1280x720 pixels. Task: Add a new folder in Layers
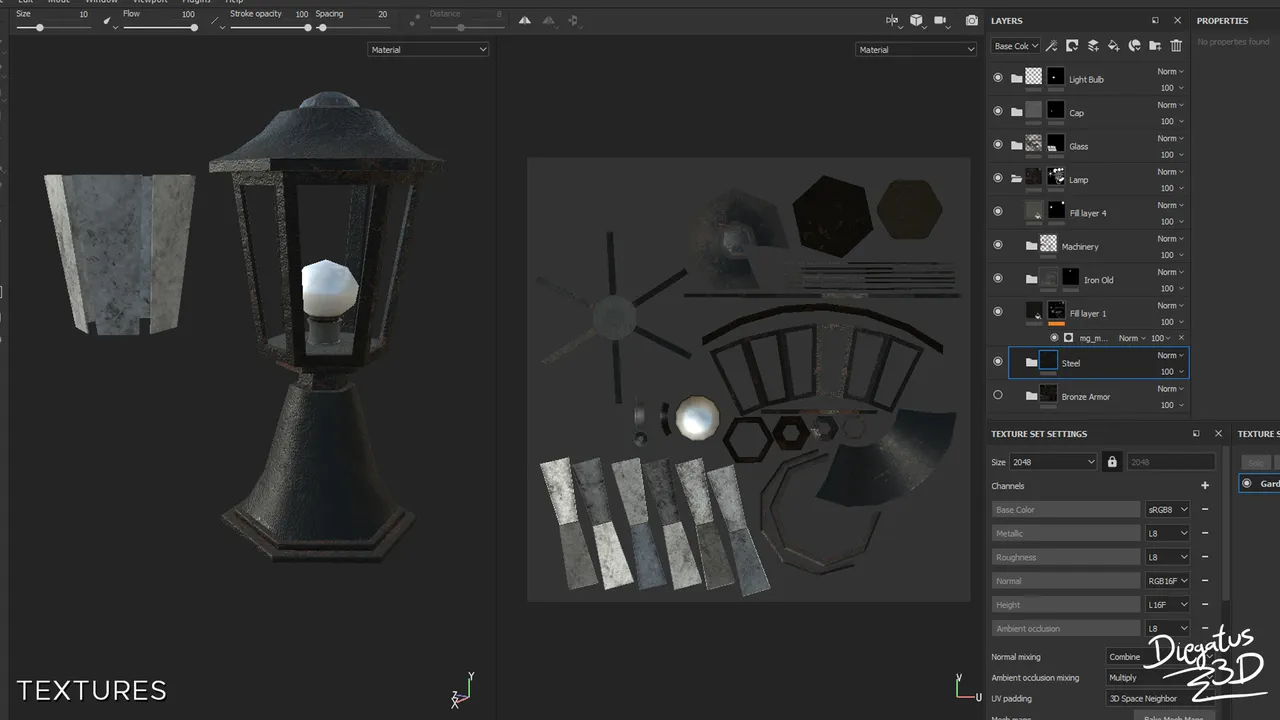coord(1155,46)
